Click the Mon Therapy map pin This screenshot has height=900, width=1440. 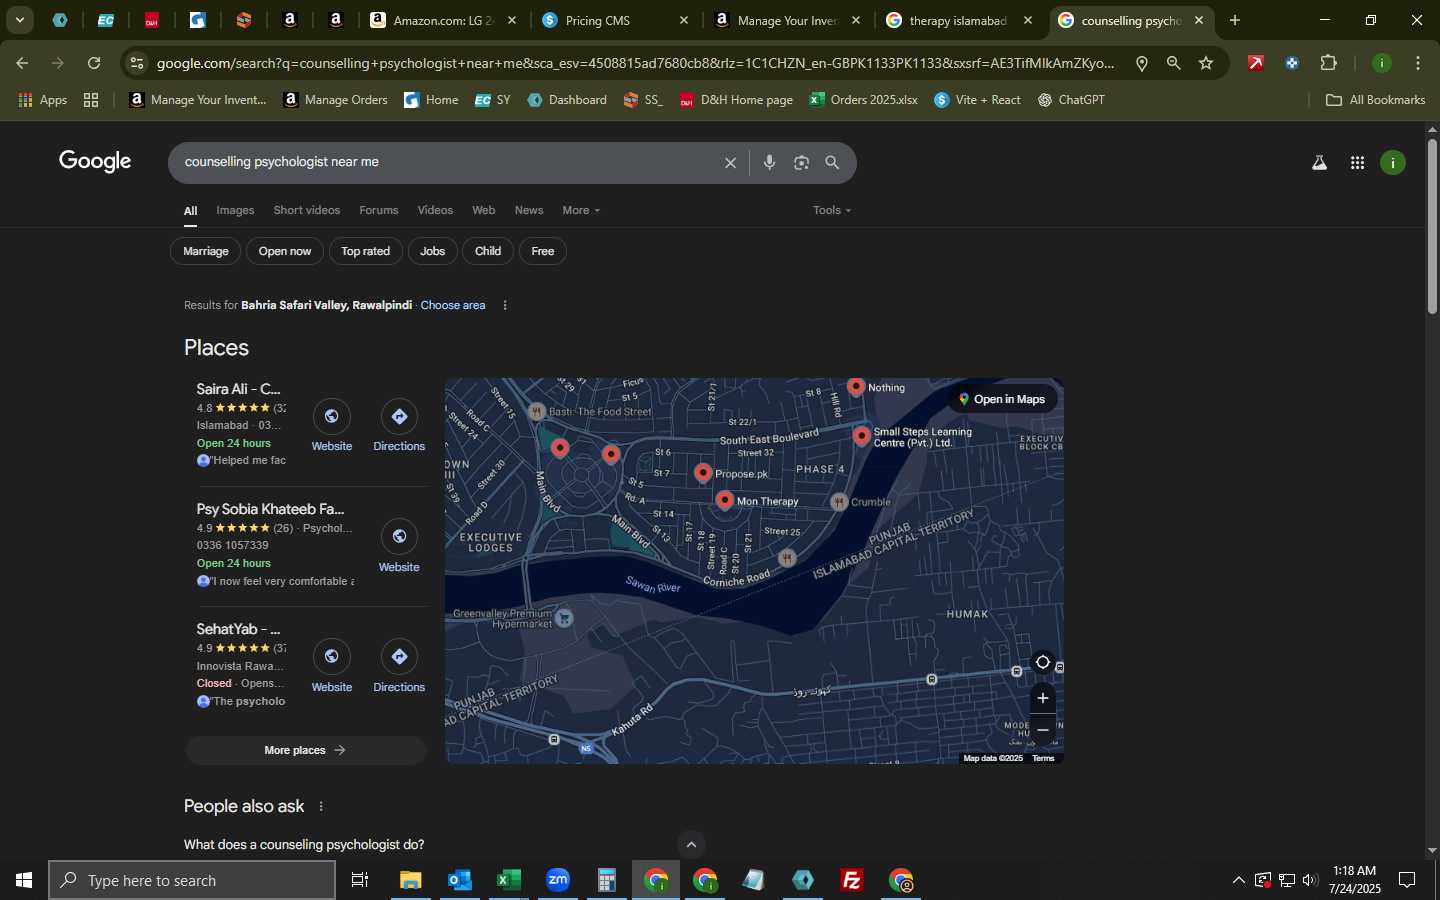(725, 500)
